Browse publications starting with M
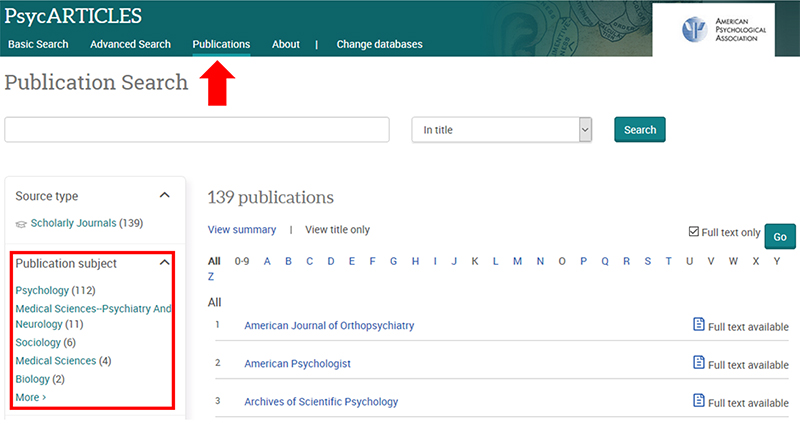The image size is (800, 433). point(517,261)
